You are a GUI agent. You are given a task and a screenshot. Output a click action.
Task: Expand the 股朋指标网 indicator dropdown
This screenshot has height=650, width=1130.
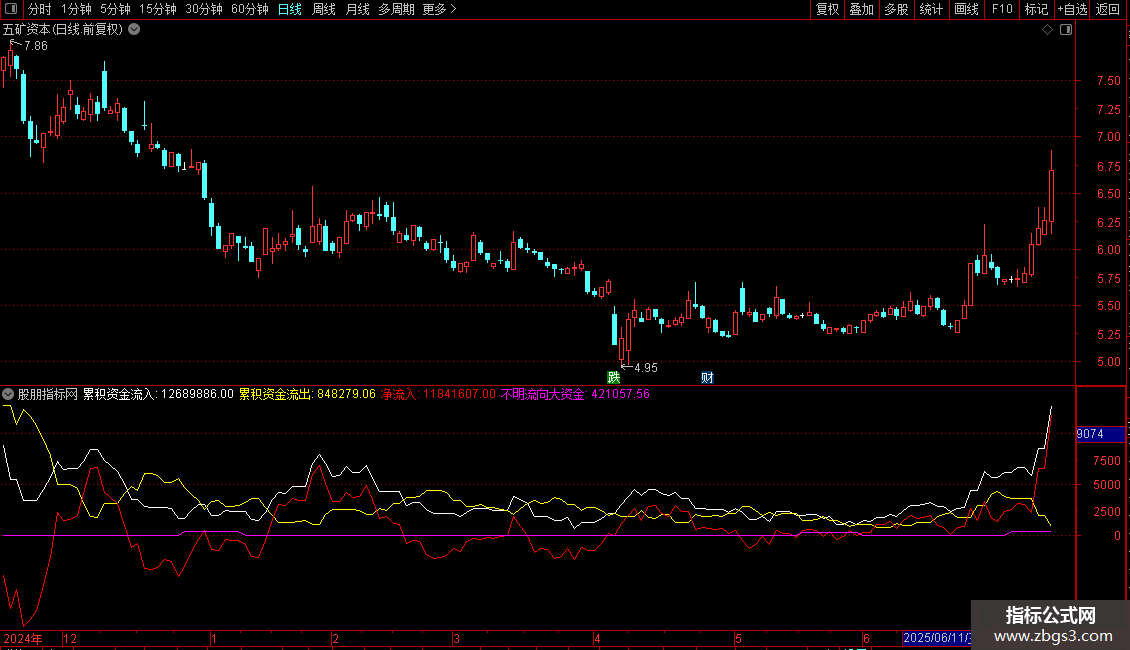click(x=8, y=394)
